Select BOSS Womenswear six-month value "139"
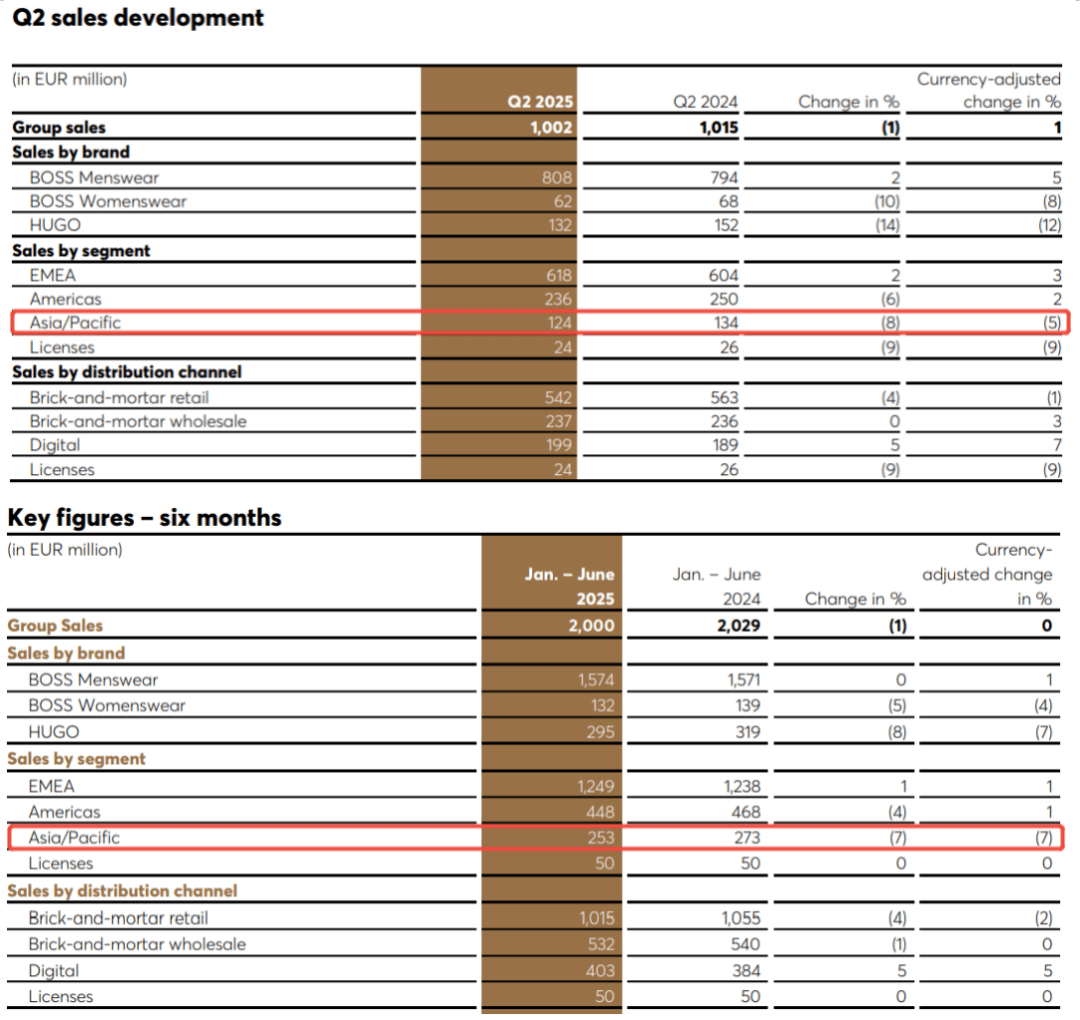This screenshot has width=1080, height=1020. [747, 705]
